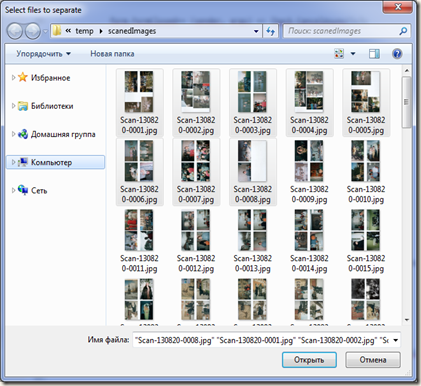
Task: Expand the Библиотеки tree node
Action: (x=13, y=106)
